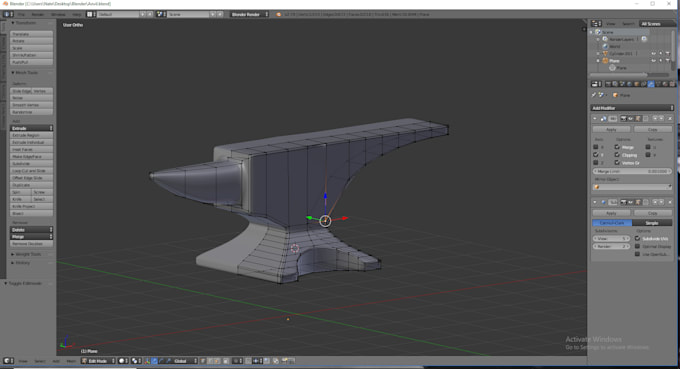Open the Window menu
680x369 pixels.
(x=58, y=14)
